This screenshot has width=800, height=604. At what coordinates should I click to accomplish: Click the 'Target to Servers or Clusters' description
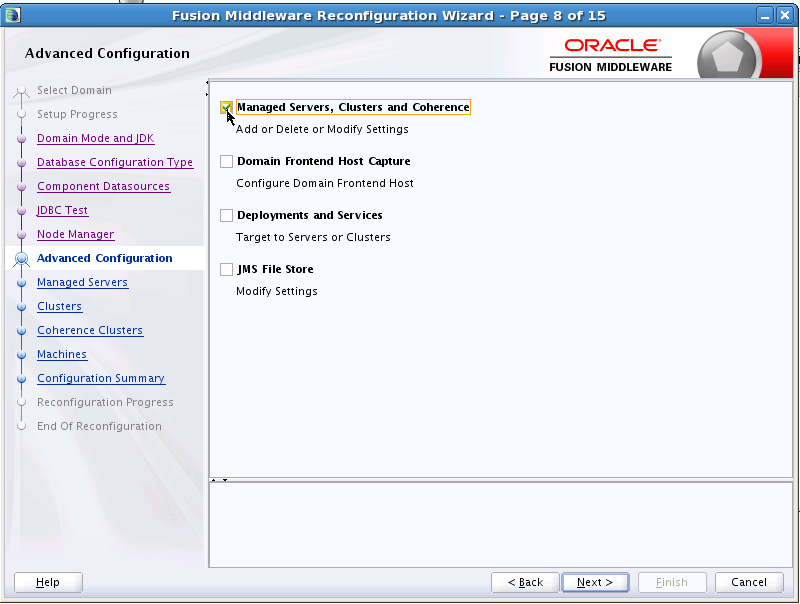pyautogui.click(x=313, y=237)
